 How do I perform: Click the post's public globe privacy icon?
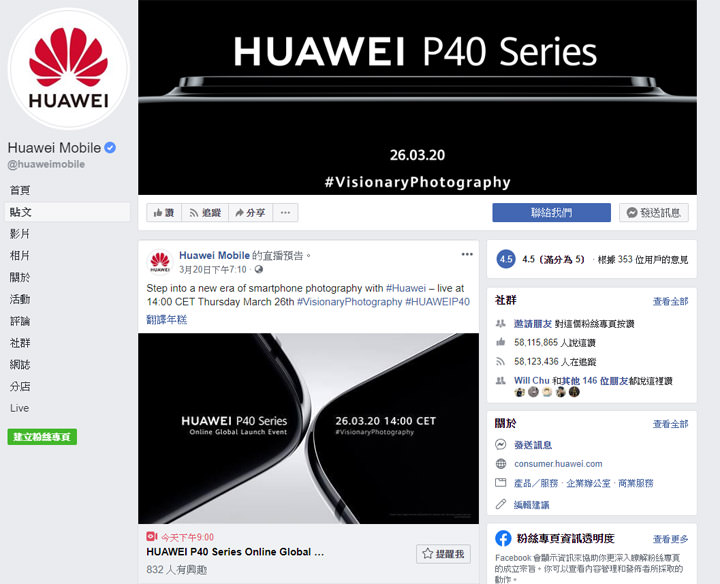click(259, 269)
